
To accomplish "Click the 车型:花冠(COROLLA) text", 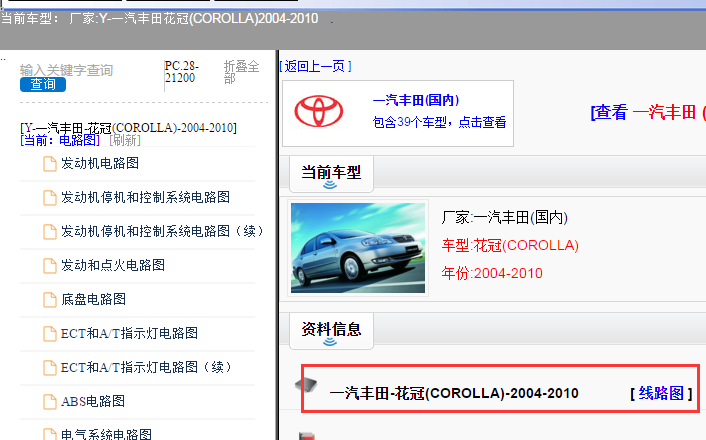I will coord(510,245).
